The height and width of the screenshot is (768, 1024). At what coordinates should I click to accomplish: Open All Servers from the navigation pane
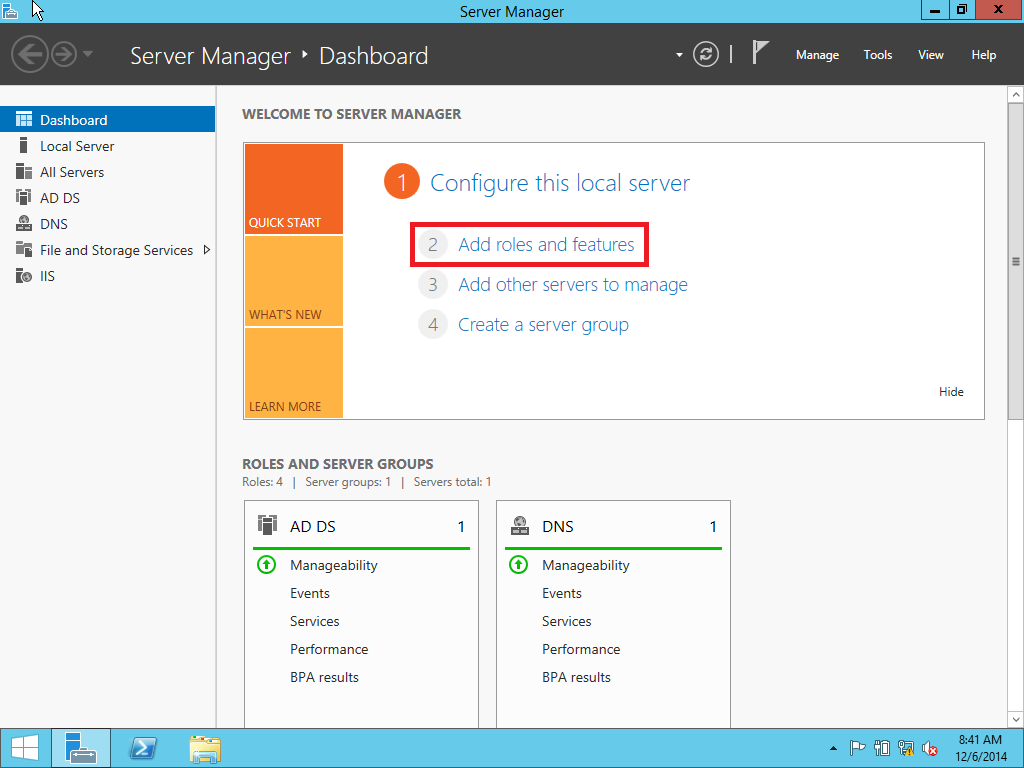74,171
